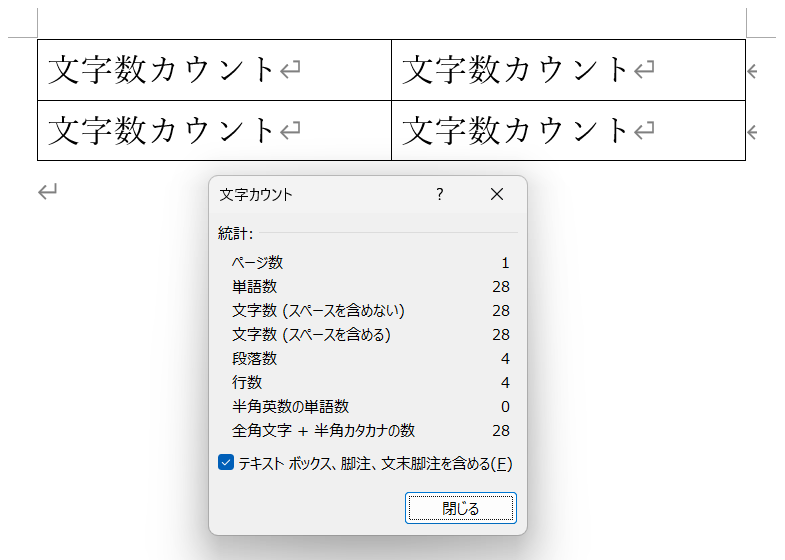Click 文字数 (スペースを含める) row

tap(311, 335)
